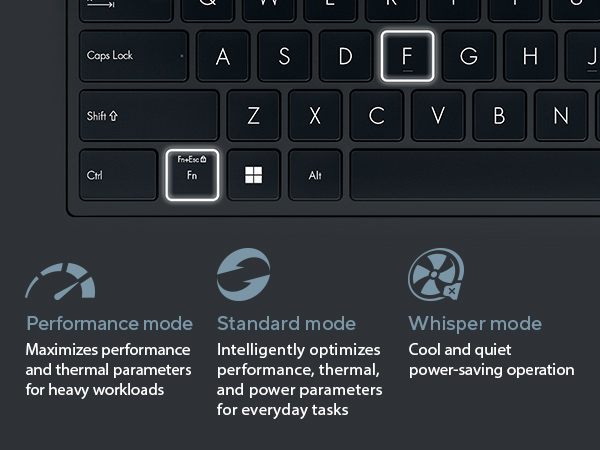Click the Performance mode speedometer icon
The image size is (600, 450).
click(x=60, y=281)
